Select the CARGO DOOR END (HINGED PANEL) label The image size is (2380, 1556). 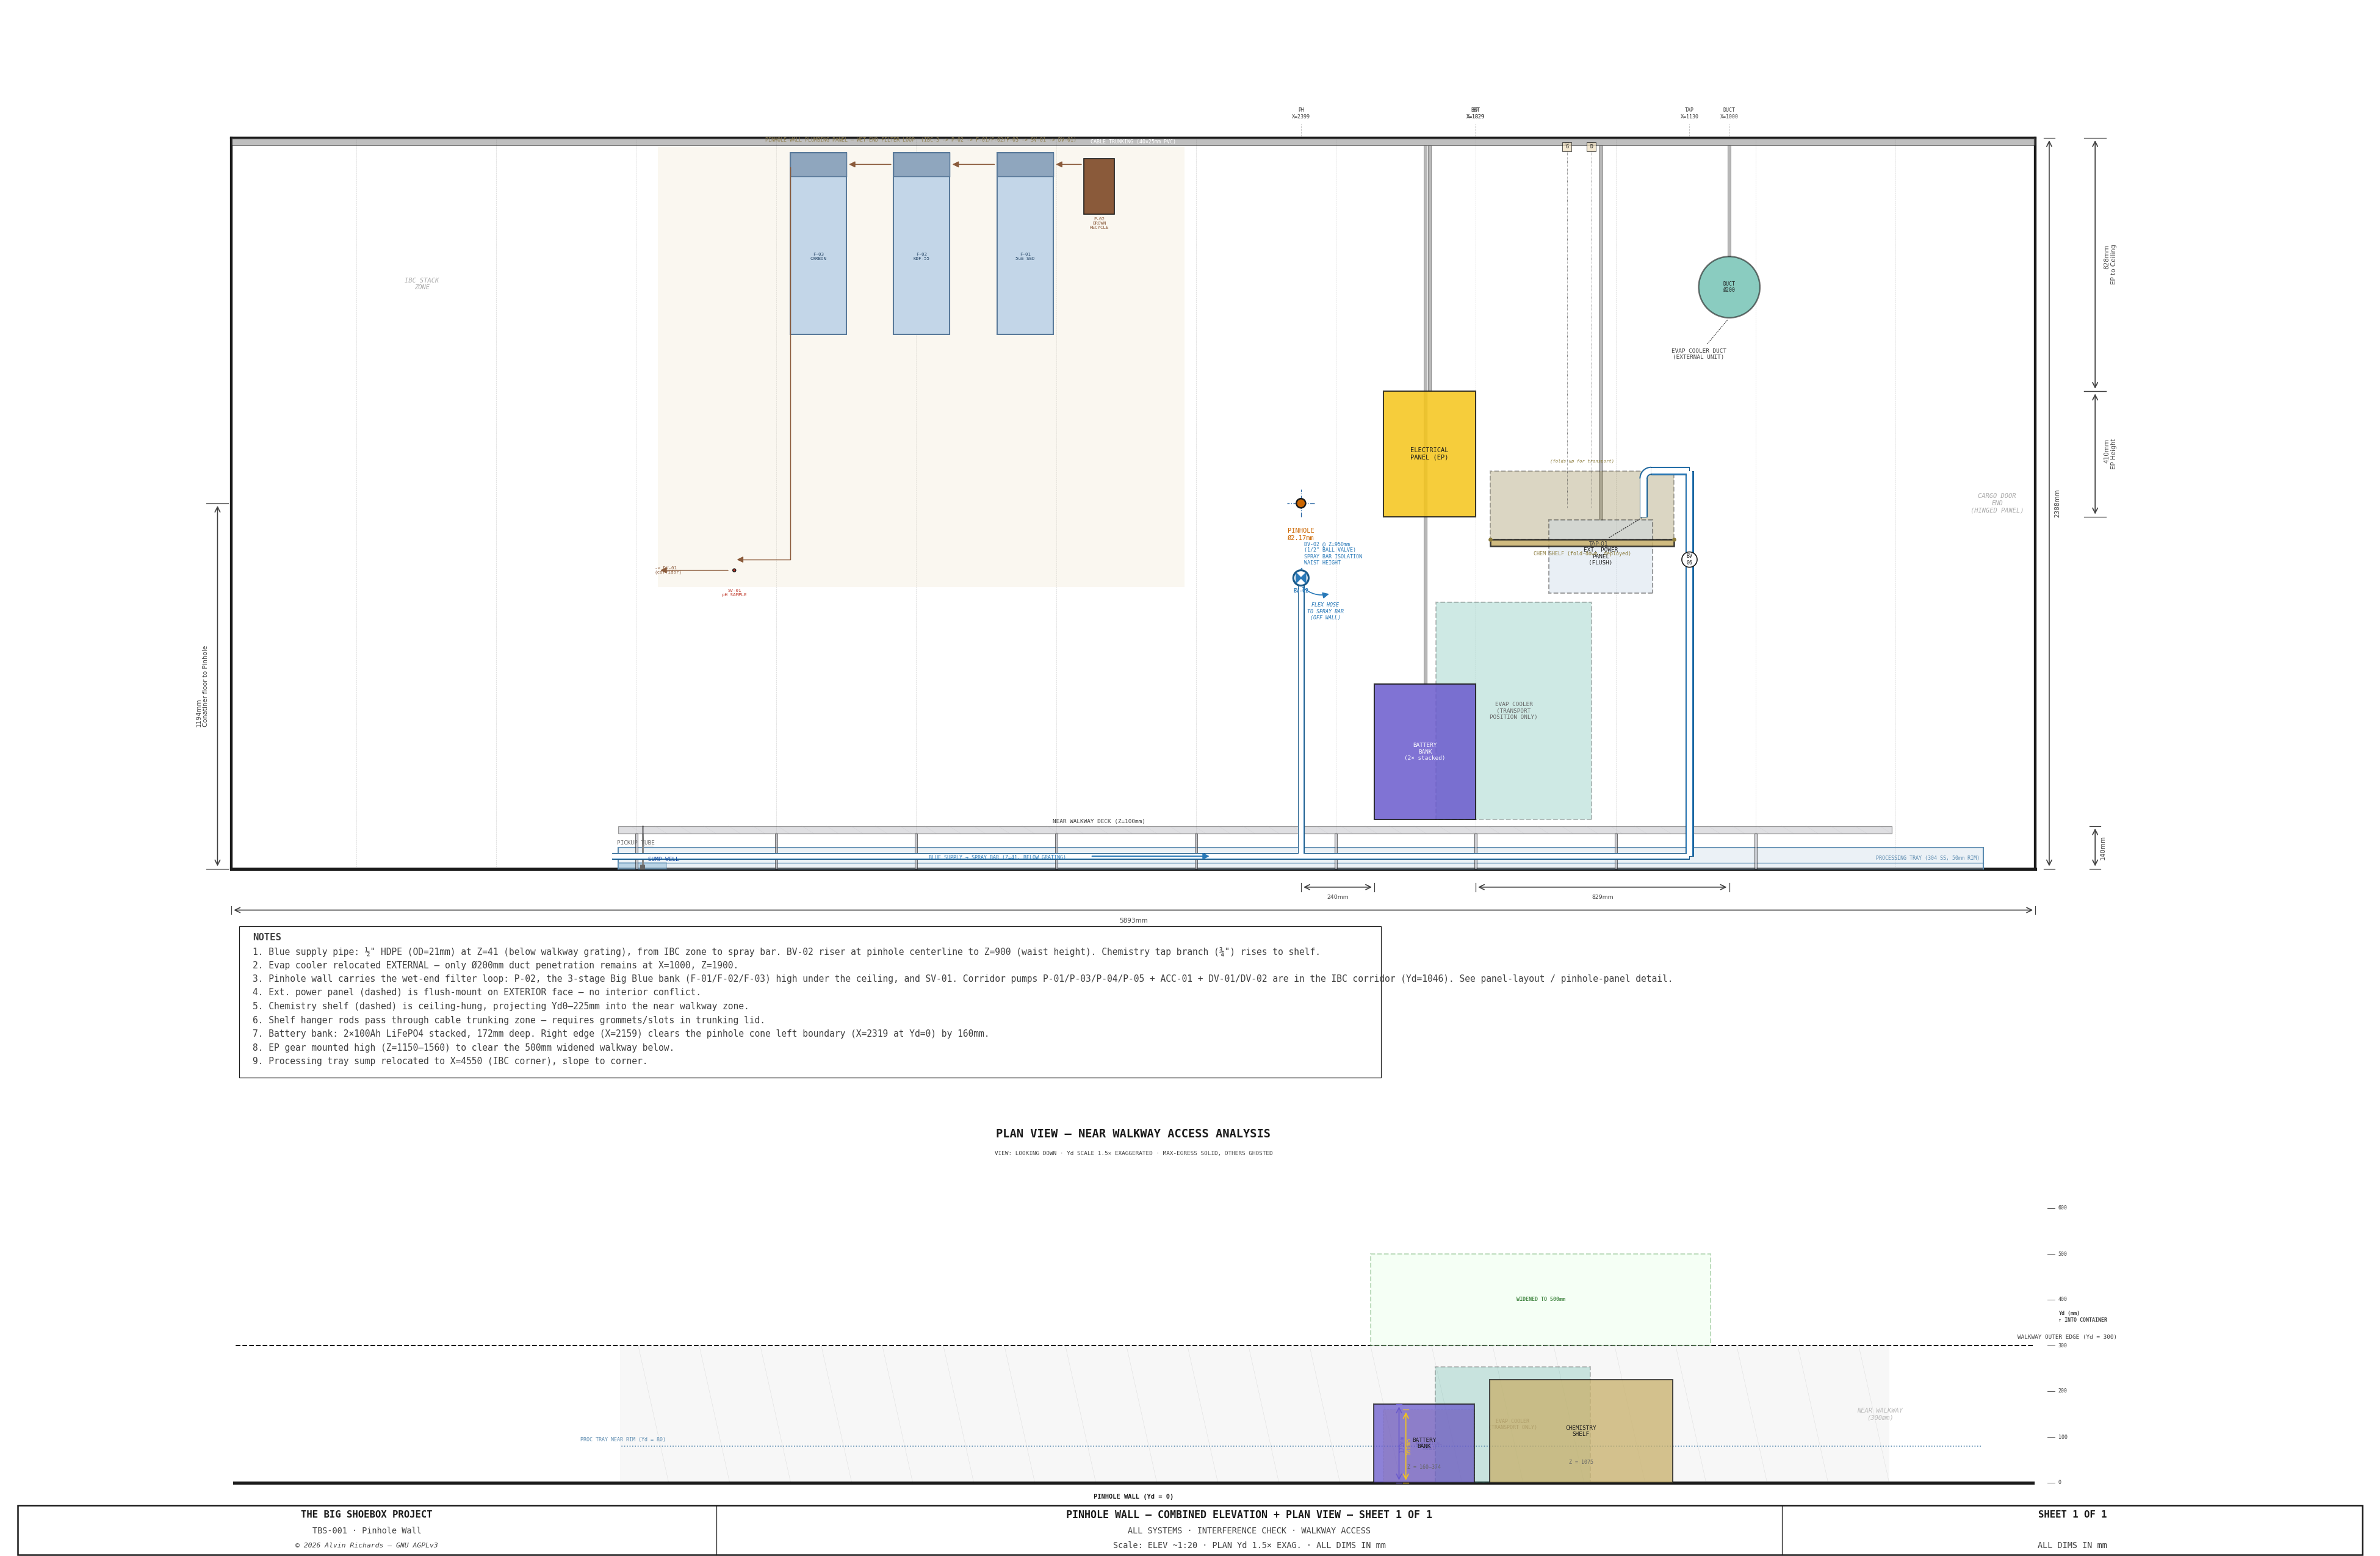[1996, 503]
